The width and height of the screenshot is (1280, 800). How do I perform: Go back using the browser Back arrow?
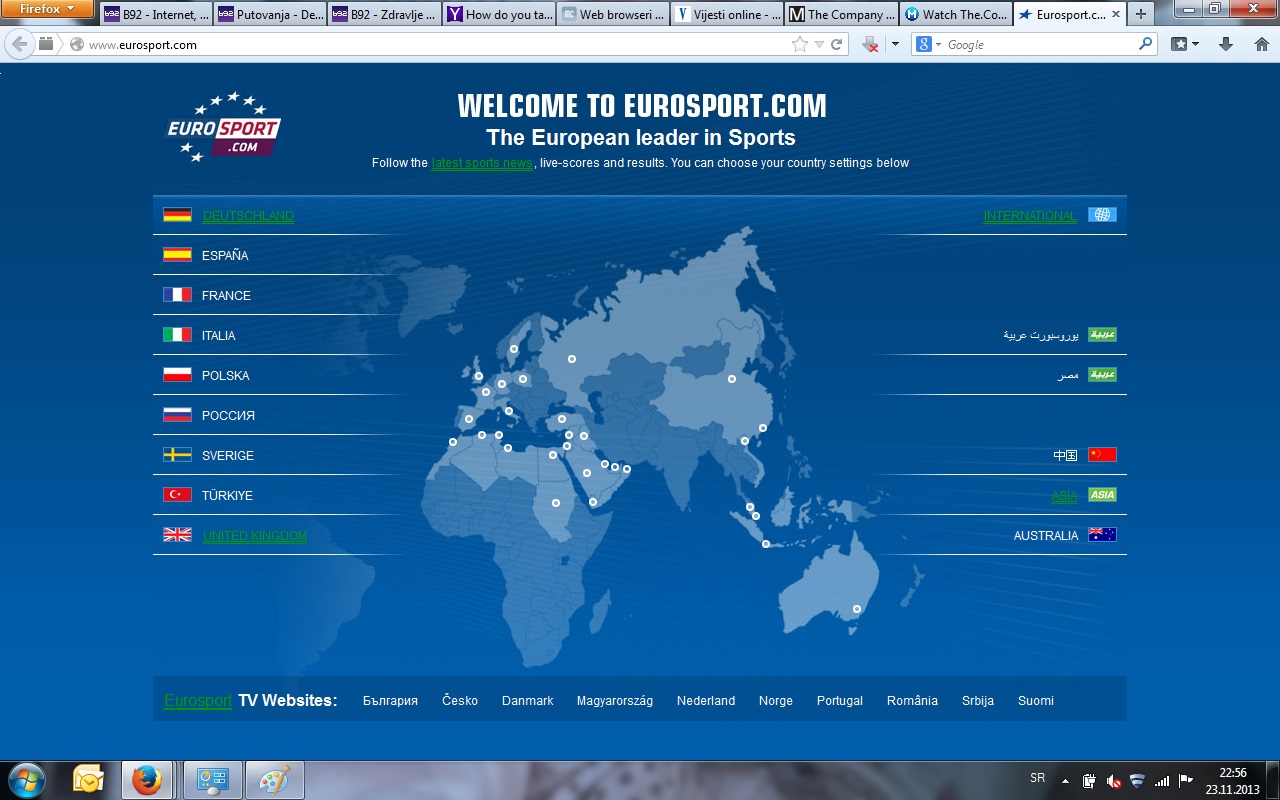[20, 44]
